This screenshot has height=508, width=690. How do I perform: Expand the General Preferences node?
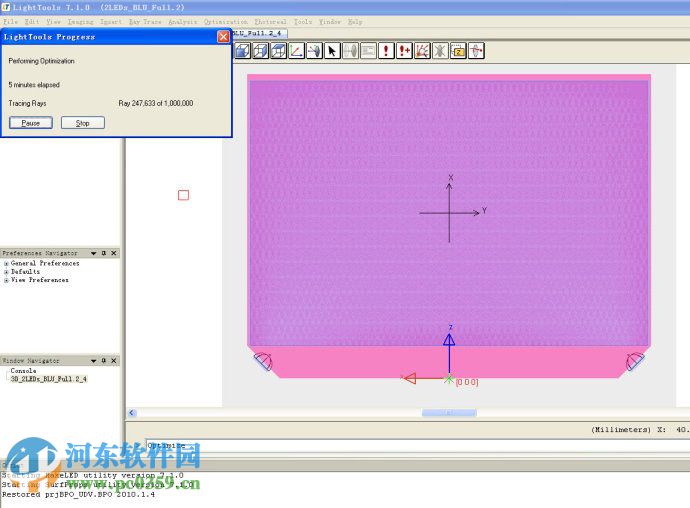(x=6, y=263)
